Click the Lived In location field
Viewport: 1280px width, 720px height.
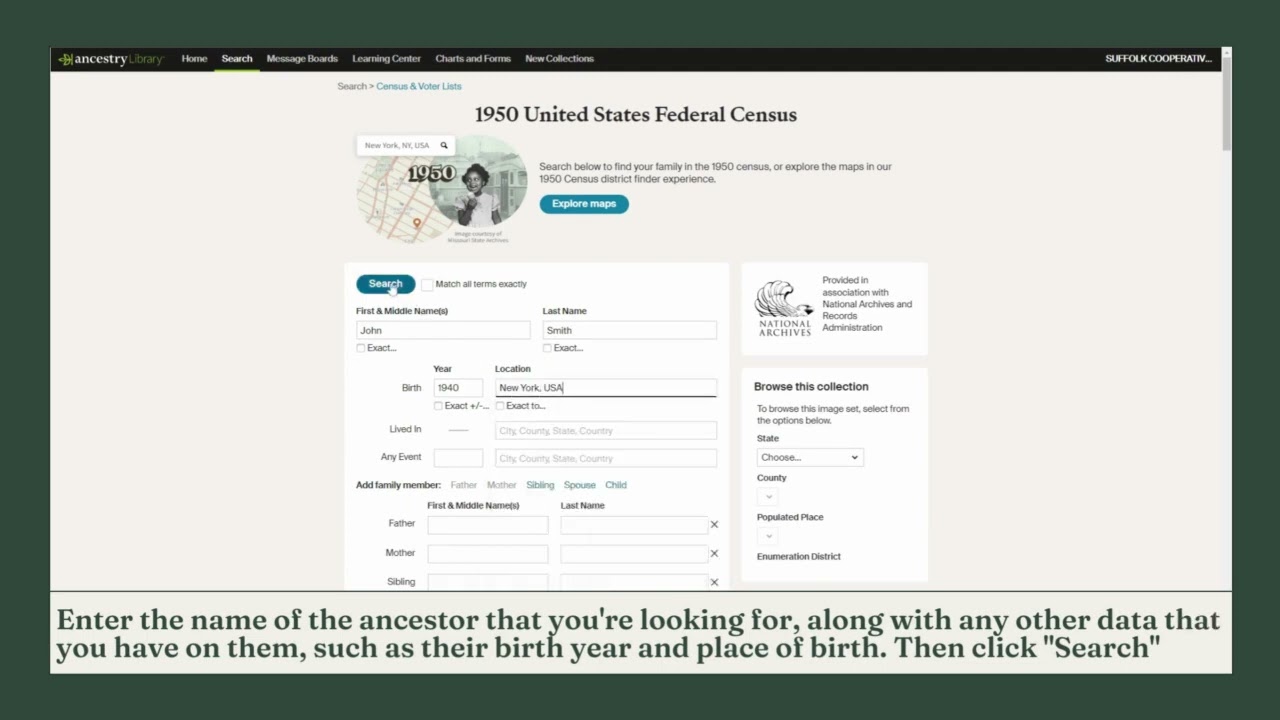click(606, 431)
